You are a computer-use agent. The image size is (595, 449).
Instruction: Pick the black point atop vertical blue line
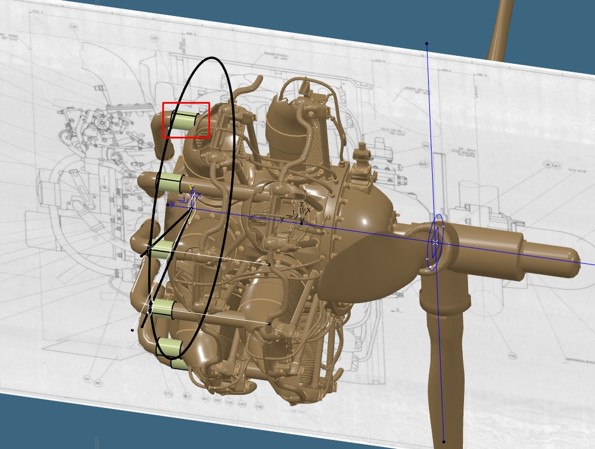pyautogui.click(x=427, y=44)
